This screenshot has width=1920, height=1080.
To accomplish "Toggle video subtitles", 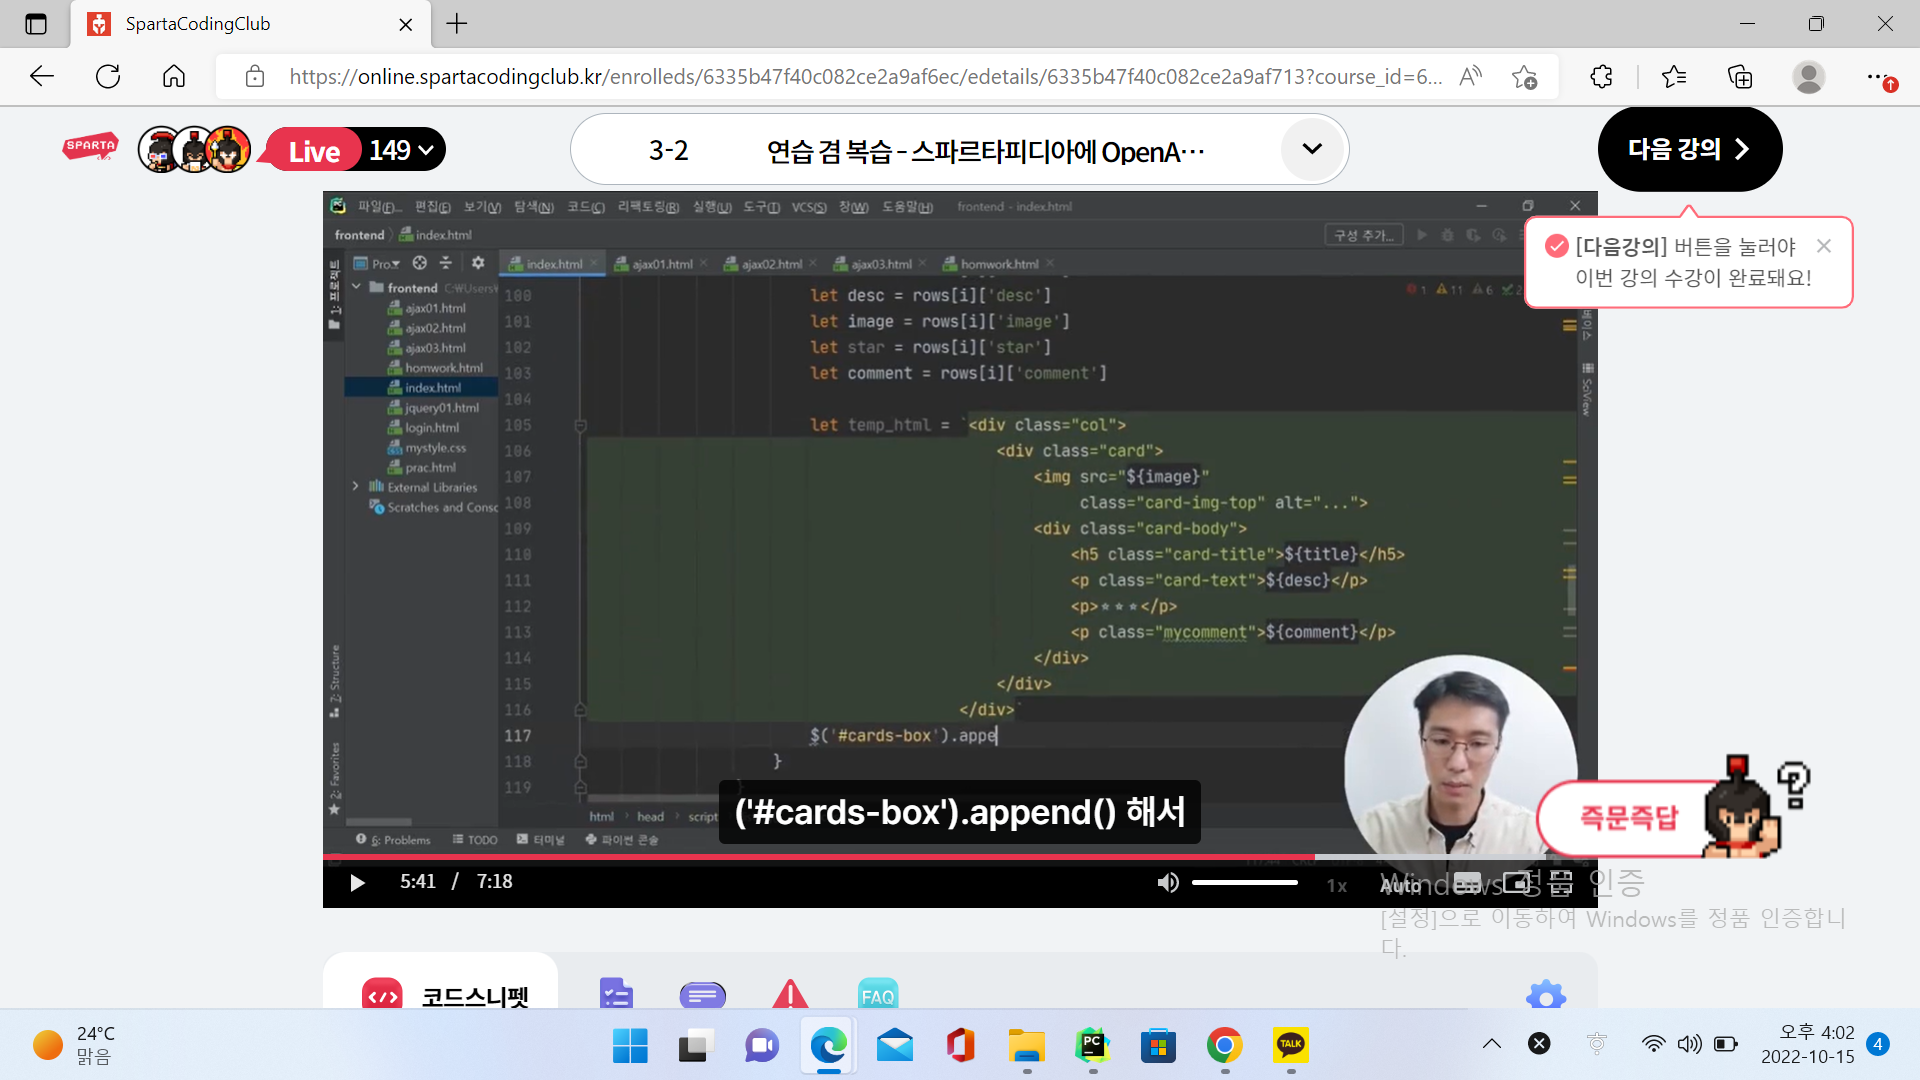I will pyautogui.click(x=1467, y=883).
